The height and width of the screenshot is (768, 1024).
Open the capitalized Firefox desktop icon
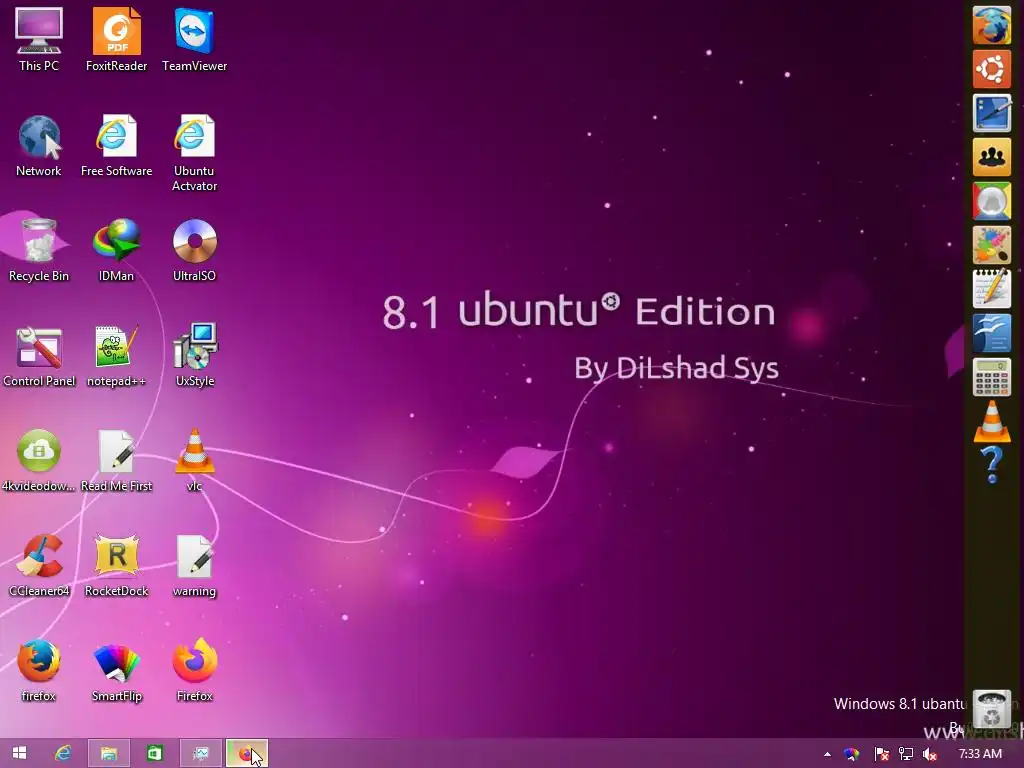pyautogui.click(x=194, y=671)
